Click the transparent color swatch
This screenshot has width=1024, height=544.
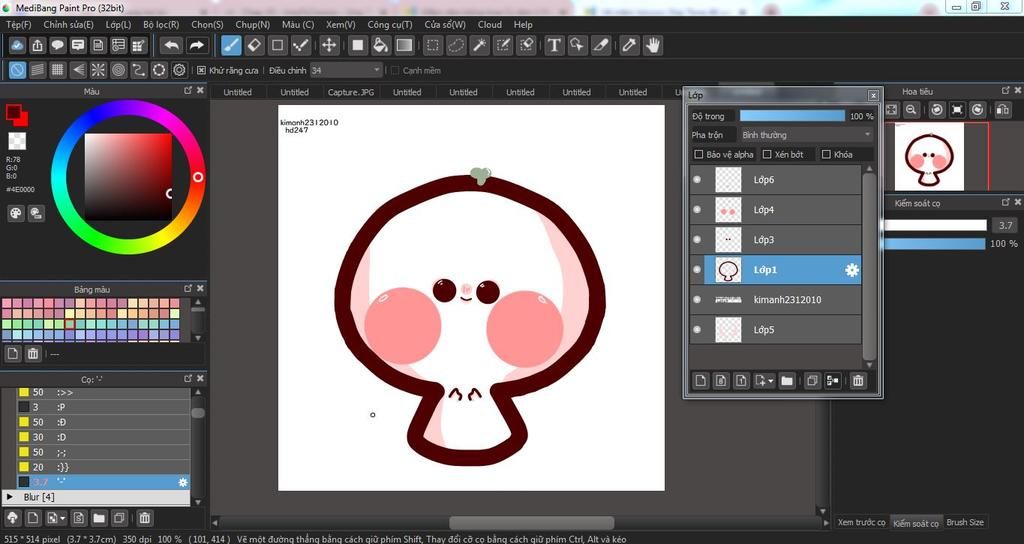[17, 140]
